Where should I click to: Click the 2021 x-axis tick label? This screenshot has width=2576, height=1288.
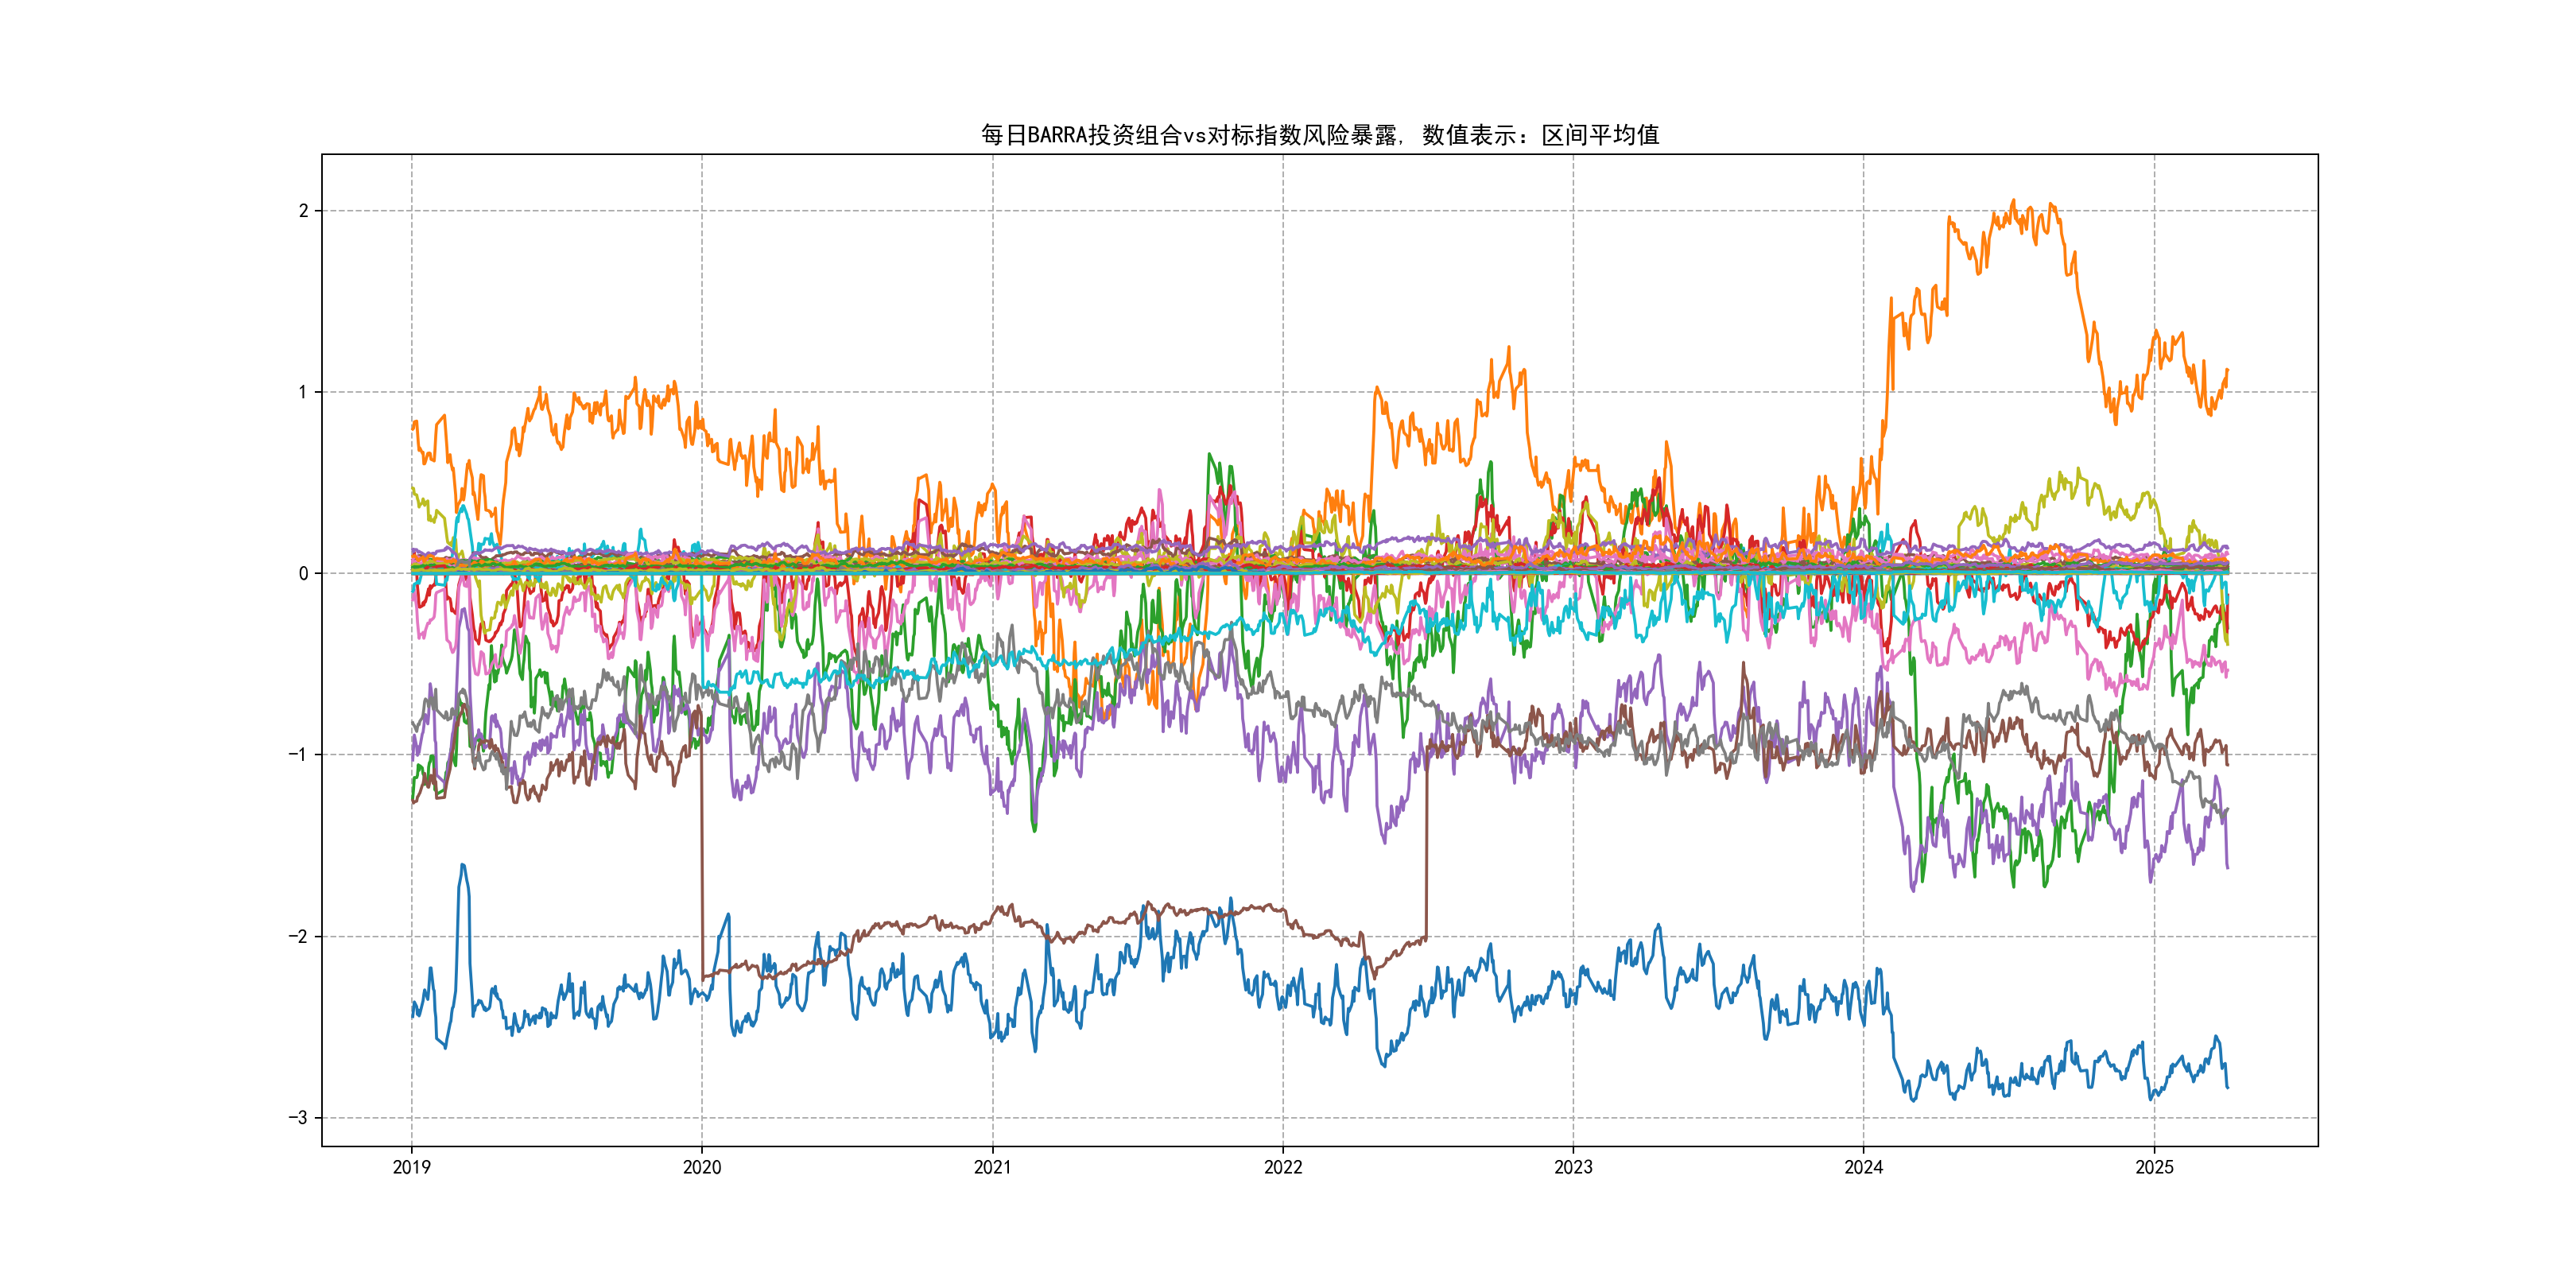pos(992,1167)
